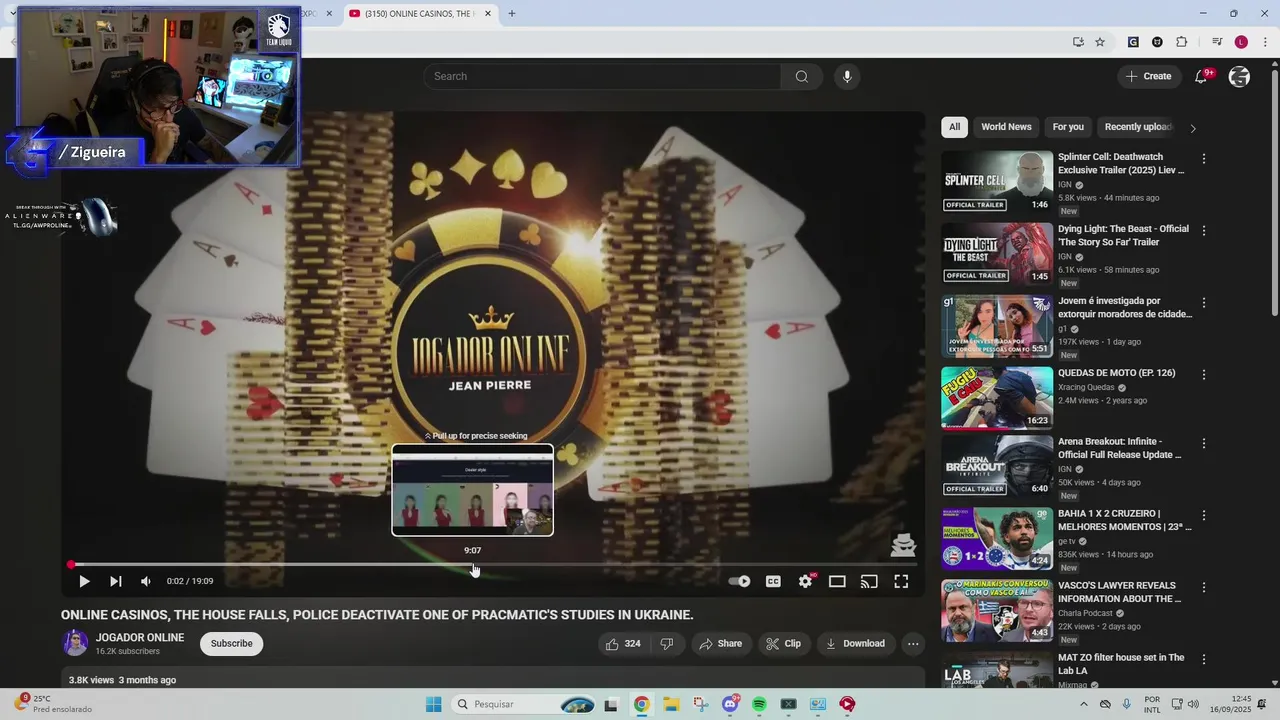Click the search magnifier button
Viewport: 1280px width, 720px height.
802,77
